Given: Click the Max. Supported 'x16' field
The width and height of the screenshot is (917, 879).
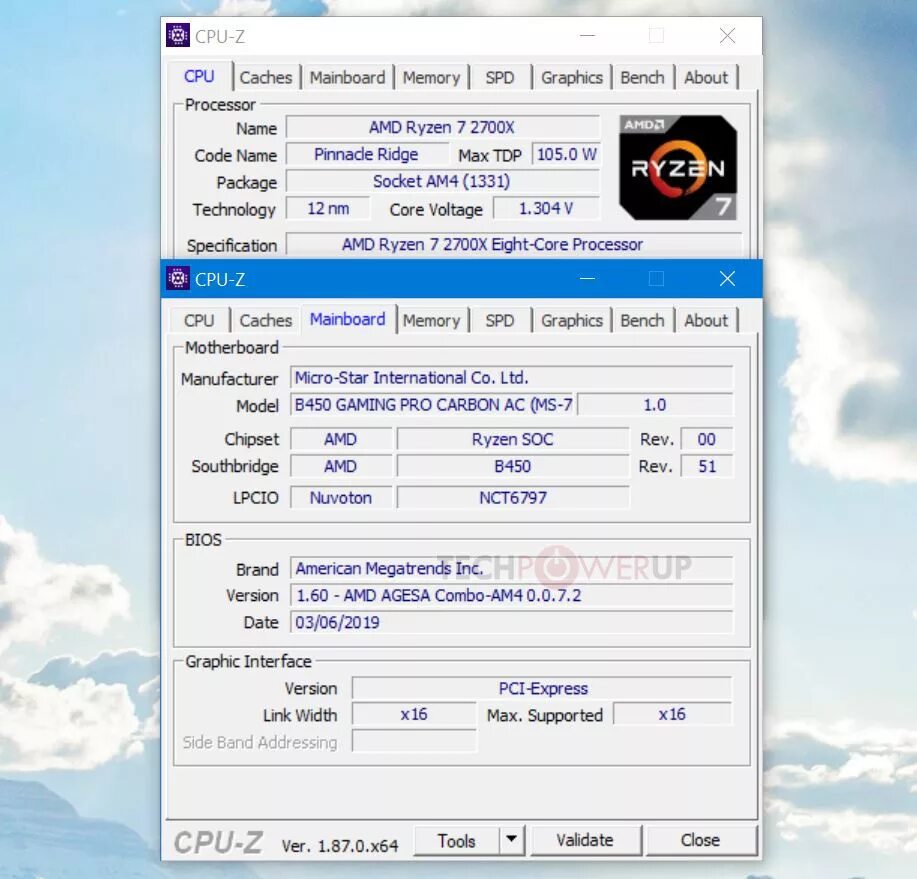Looking at the screenshot, I should [x=672, y=715].
